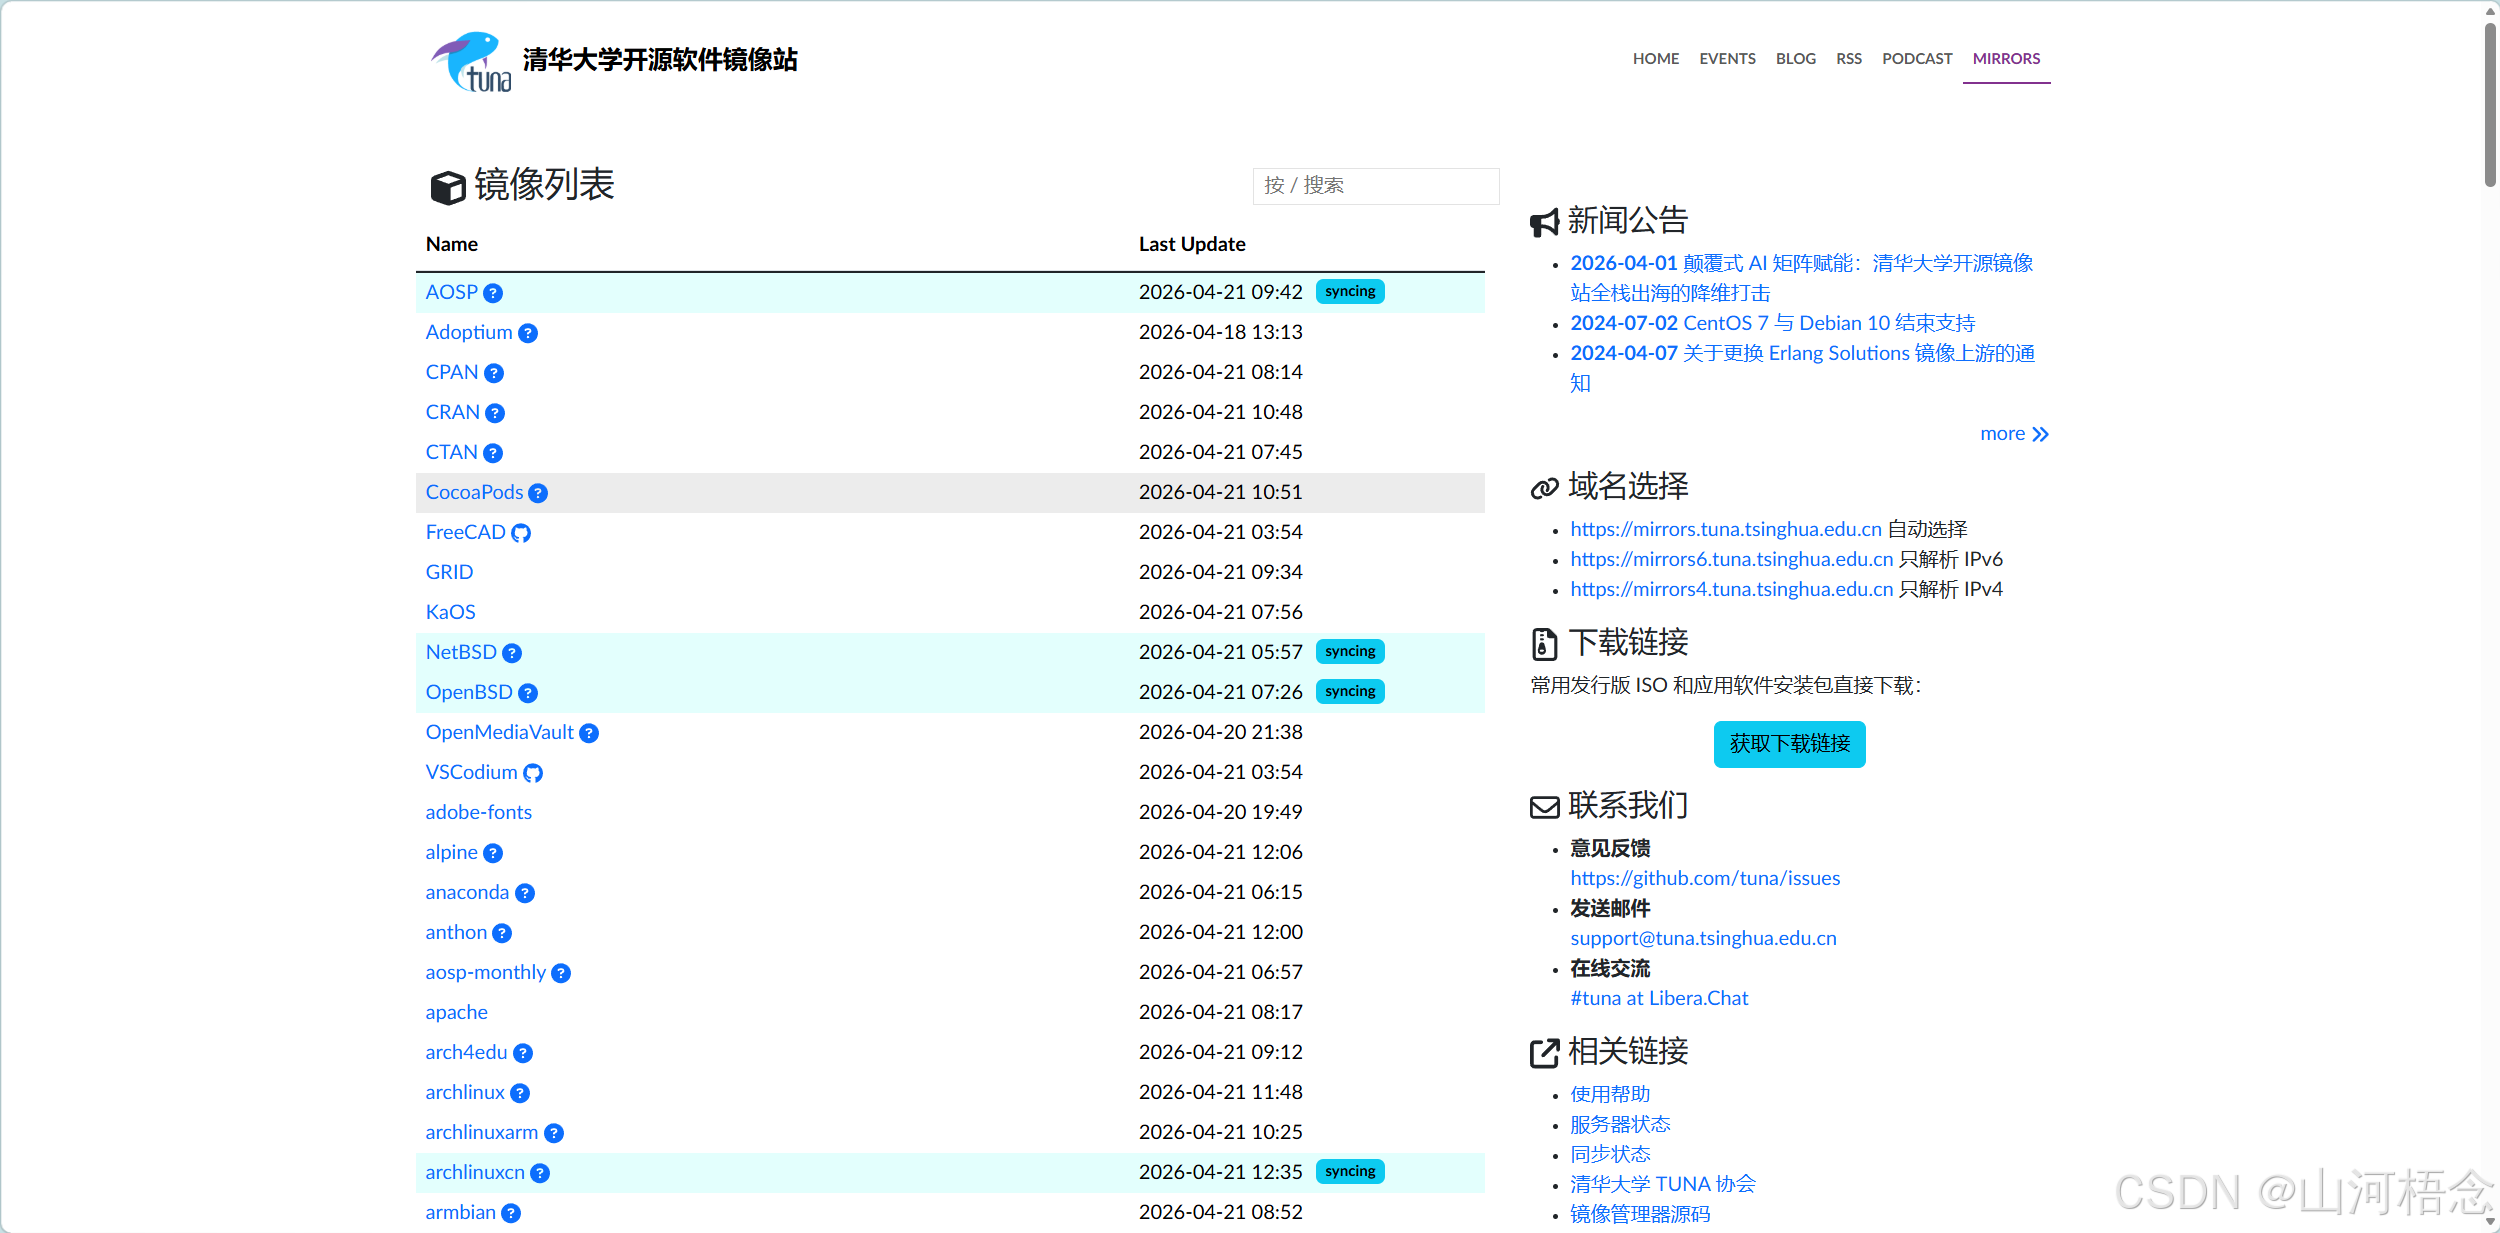2500x1233 pixels.
Task: Open the CentOS 7 end-of-support news
Action: 1772,323
